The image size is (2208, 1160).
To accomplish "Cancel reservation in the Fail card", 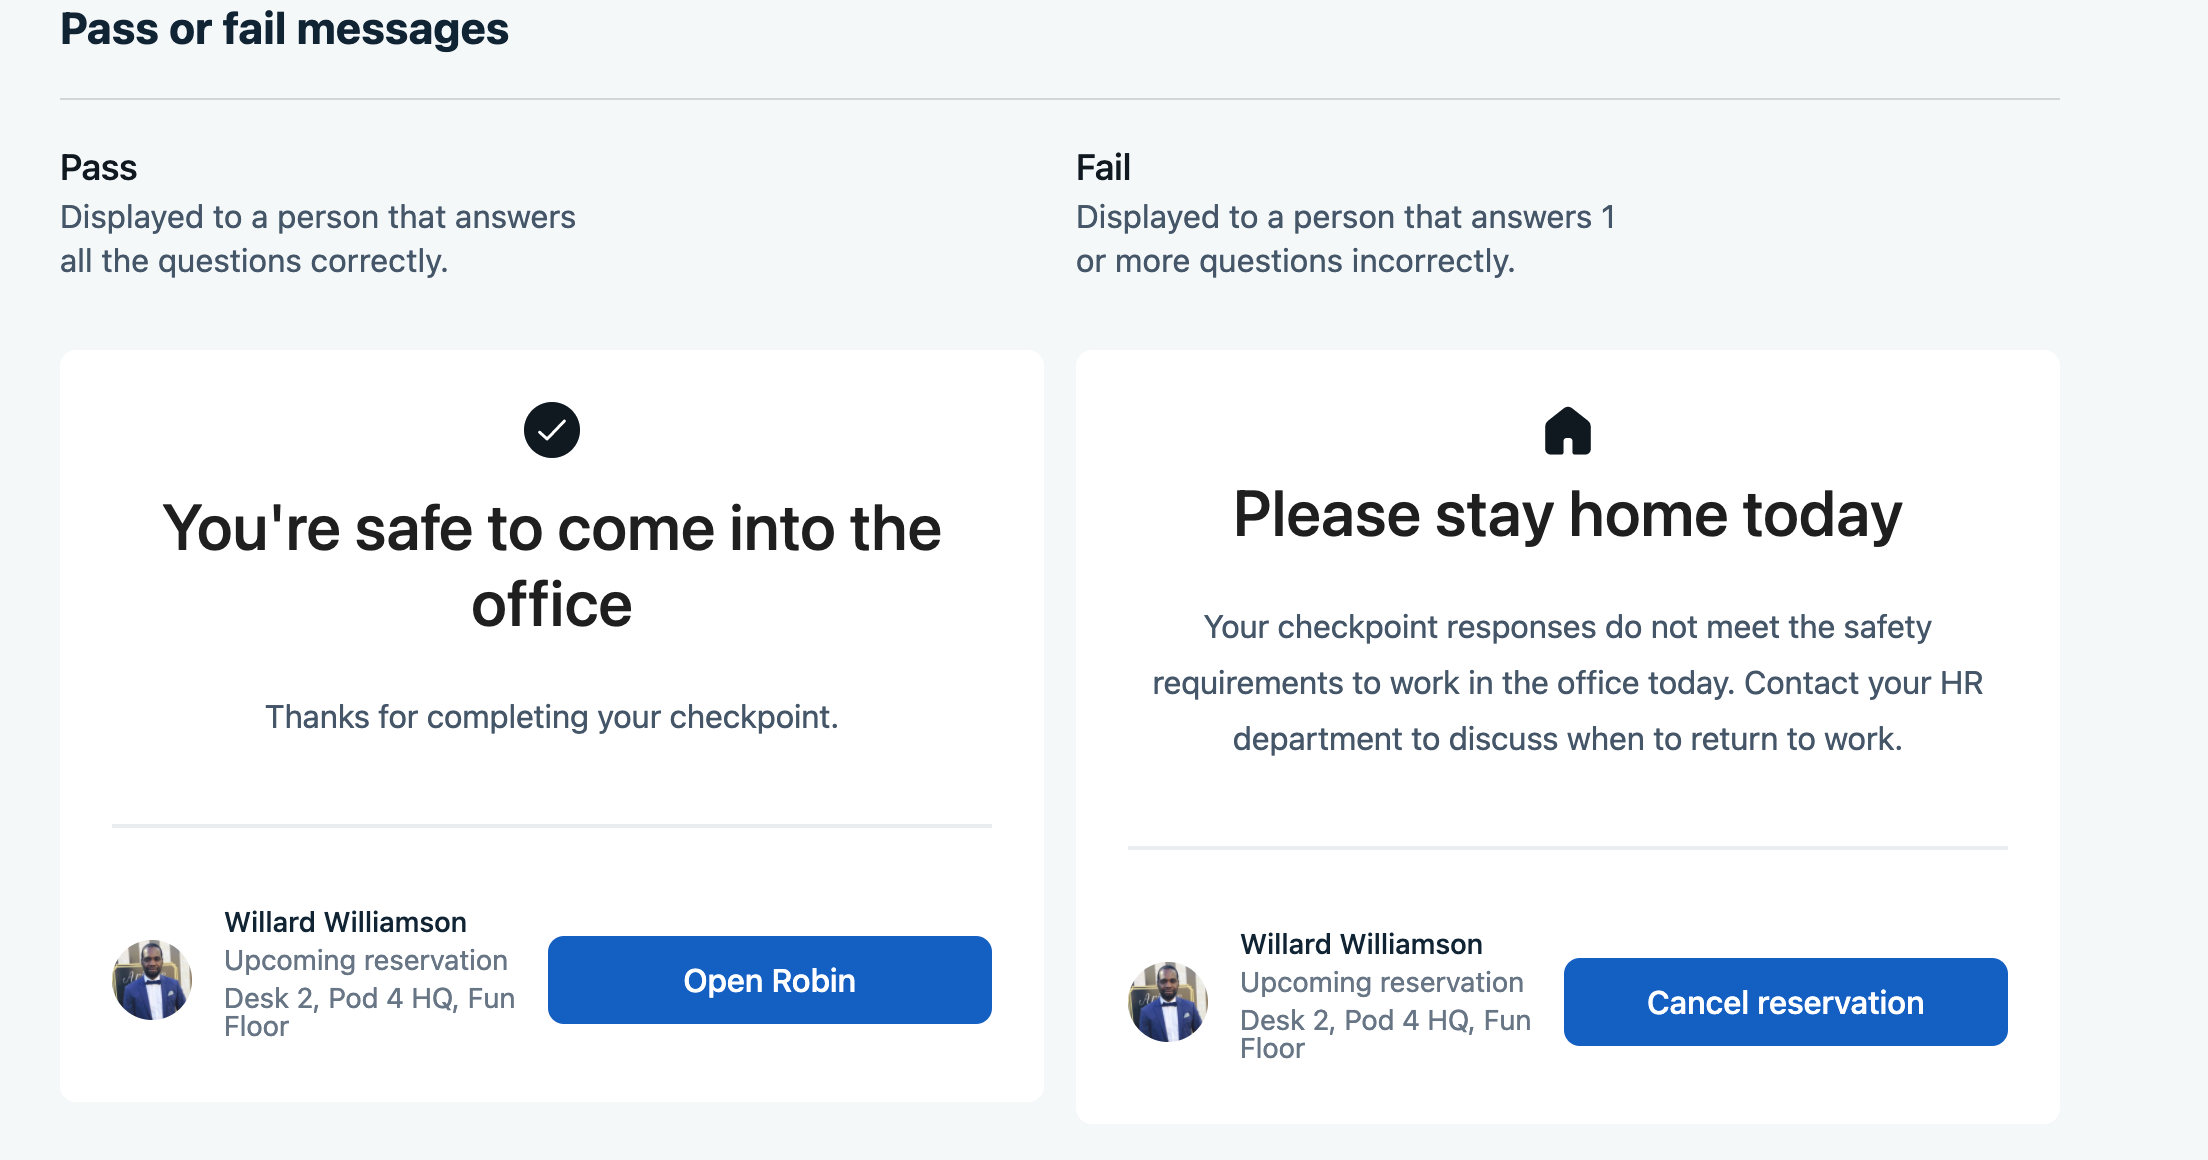I will 1786,1002.
